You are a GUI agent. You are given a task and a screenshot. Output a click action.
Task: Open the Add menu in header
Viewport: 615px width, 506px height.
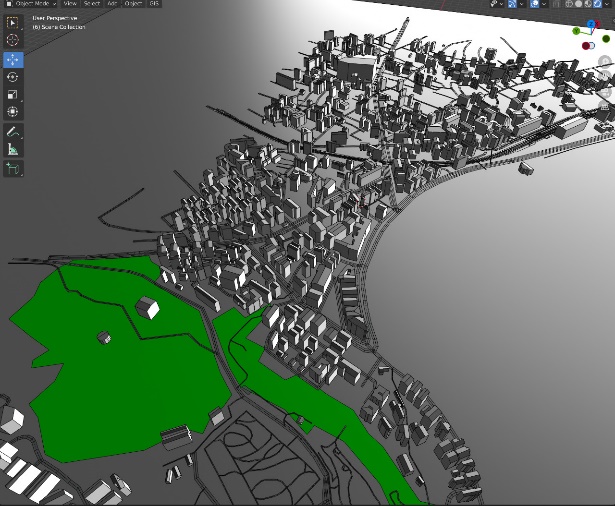point(112,4)
